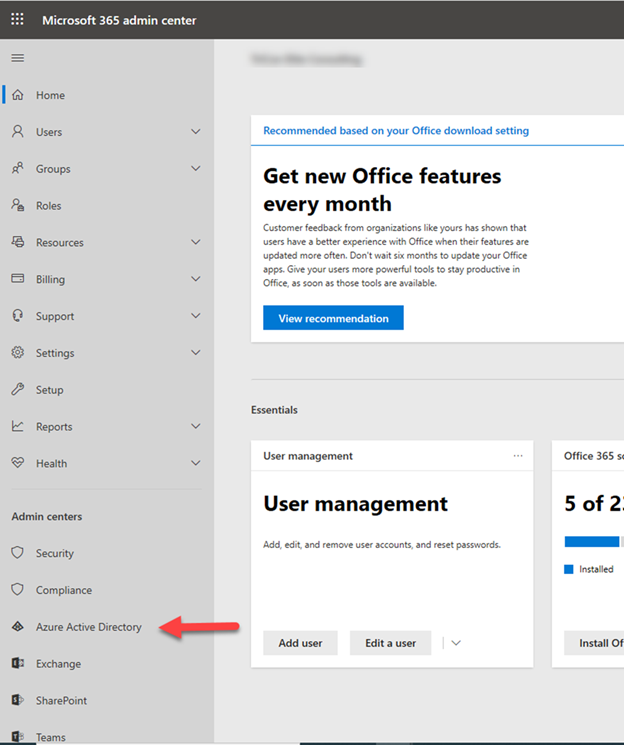Click the Office installs progress bar
The image size is (624, 745).
tap(594, 542)
